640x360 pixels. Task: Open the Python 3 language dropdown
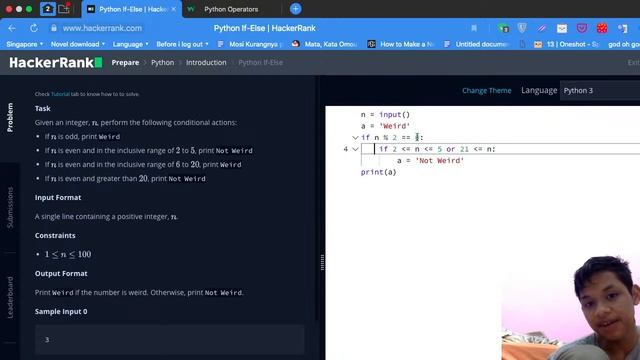pyautogui.click(x=600, y=91)
